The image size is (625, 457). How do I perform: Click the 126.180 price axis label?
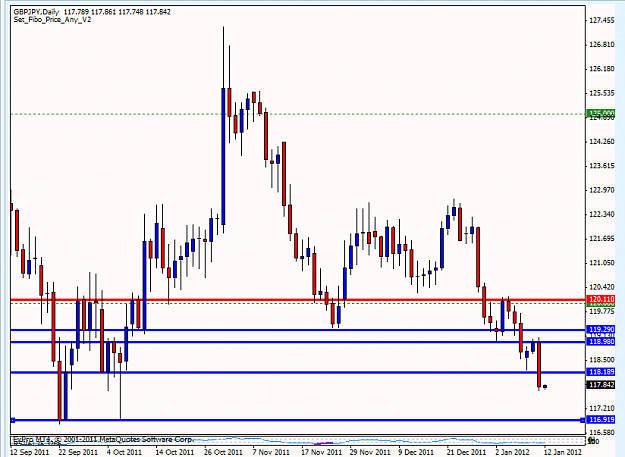[601, 69]
